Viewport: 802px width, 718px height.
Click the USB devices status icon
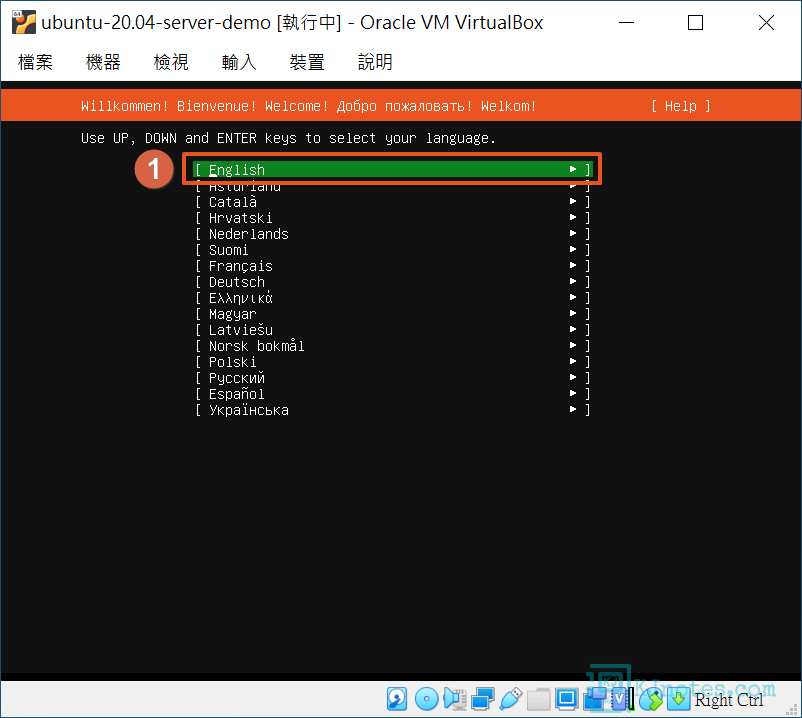point(510,699)
